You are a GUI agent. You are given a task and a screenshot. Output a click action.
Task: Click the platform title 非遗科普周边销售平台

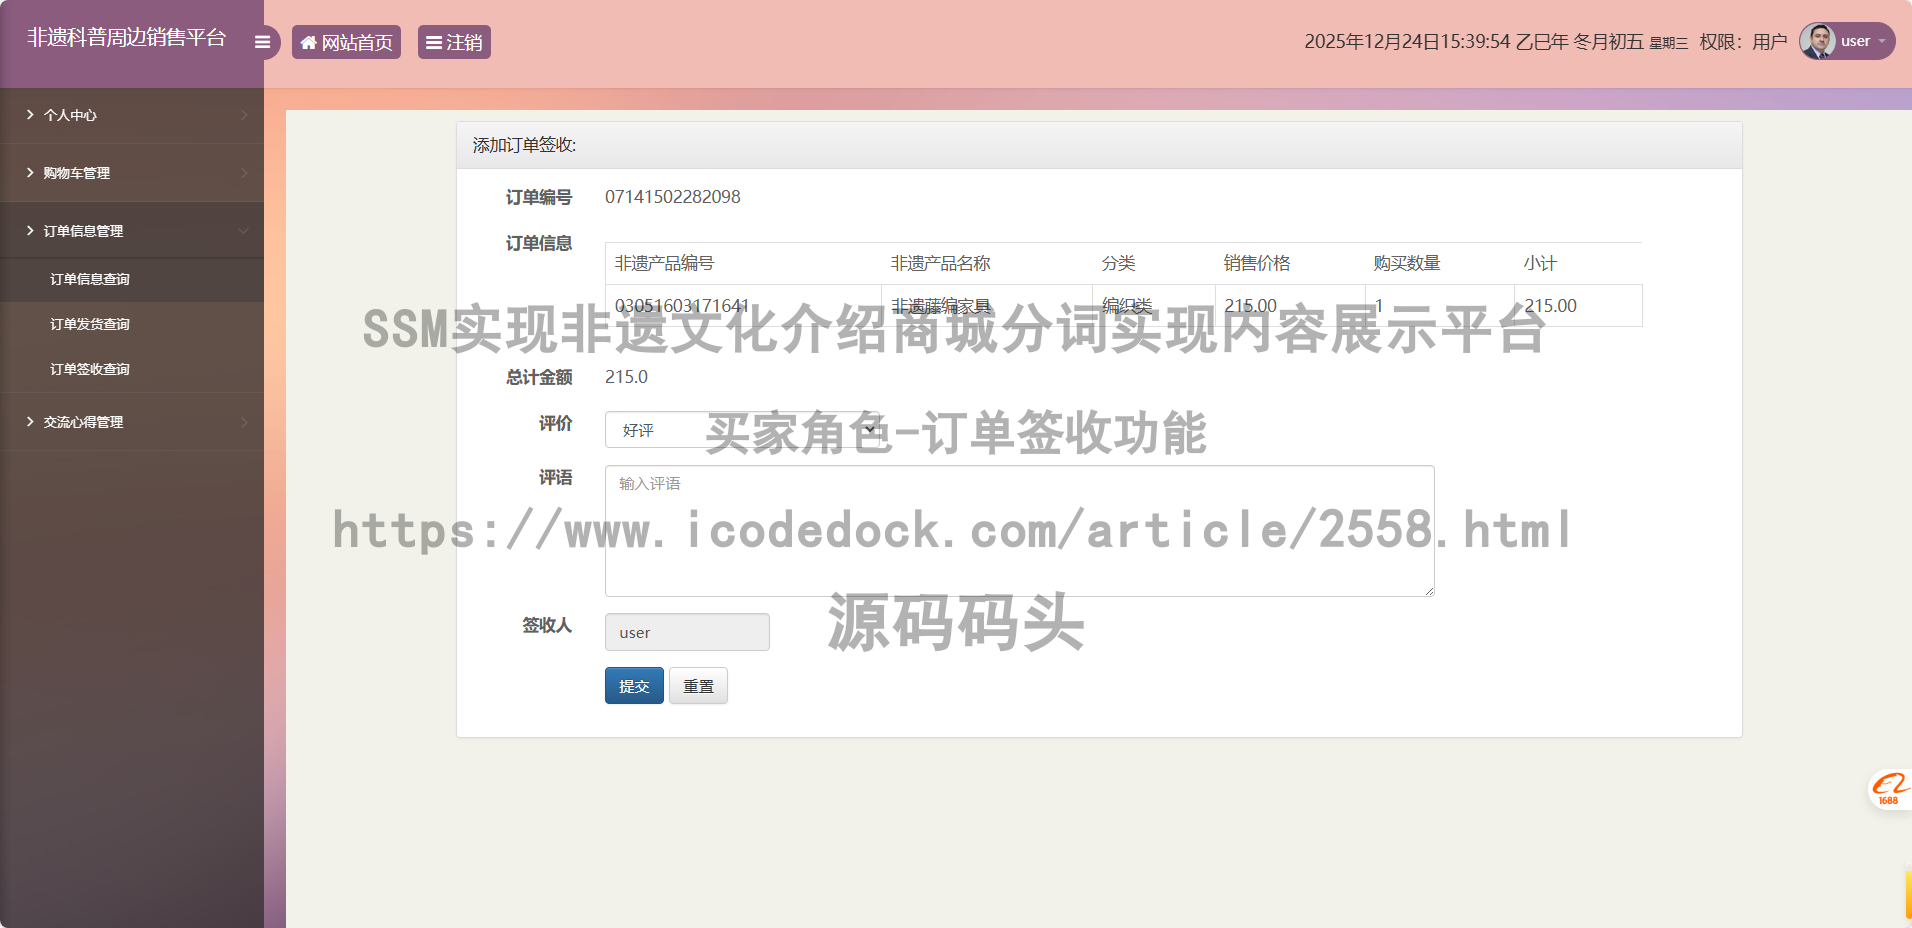point(127,38)
